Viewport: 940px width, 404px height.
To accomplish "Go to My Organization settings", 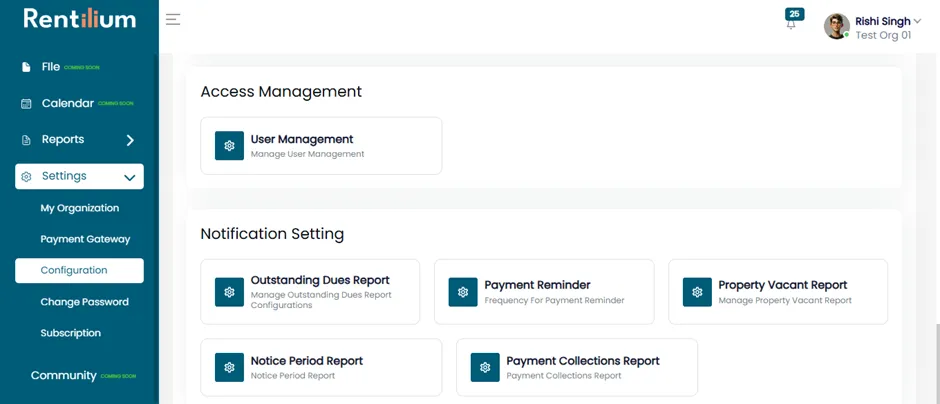I will pos(80,208).
